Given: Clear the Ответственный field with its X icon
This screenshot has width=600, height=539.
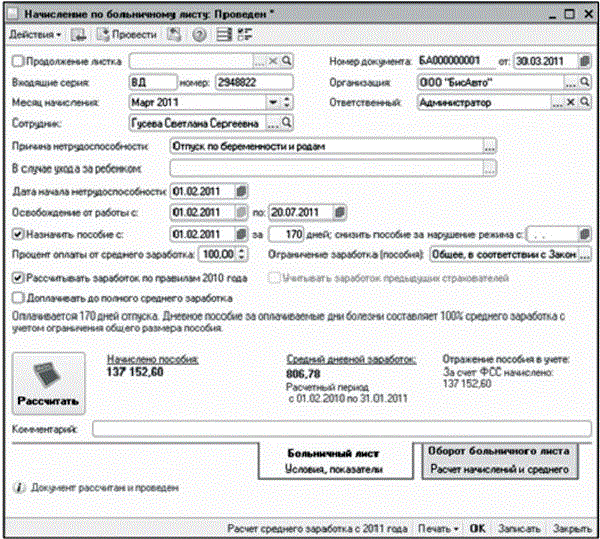Looking at the screenshot, I should click(x=570, y=102).
